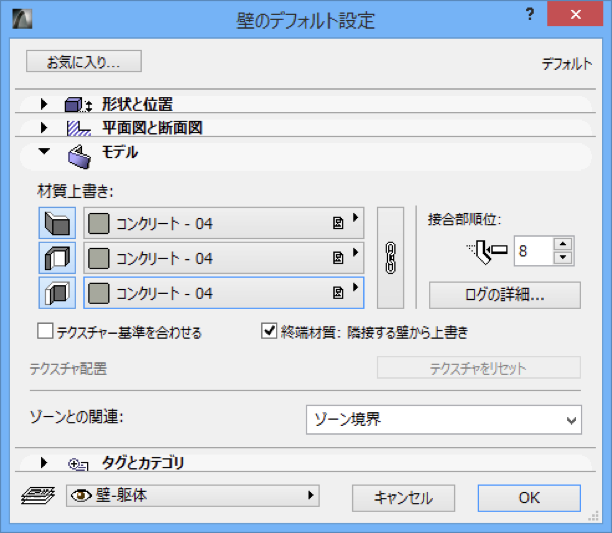Open third コンクリート - 04 material popup arrow
Image resolution: width=612 pixels, height=533 pixels.
point(356,288)
